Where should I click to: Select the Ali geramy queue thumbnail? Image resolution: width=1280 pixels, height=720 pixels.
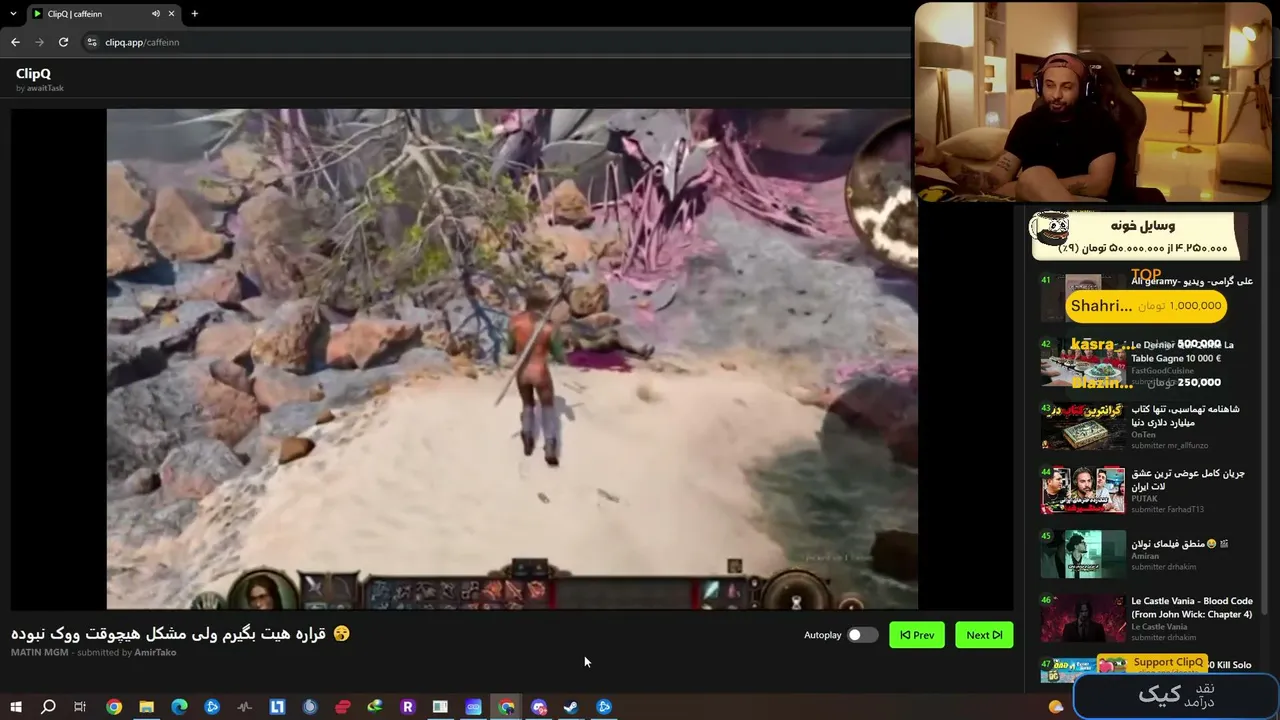(x=1083, y=297)
